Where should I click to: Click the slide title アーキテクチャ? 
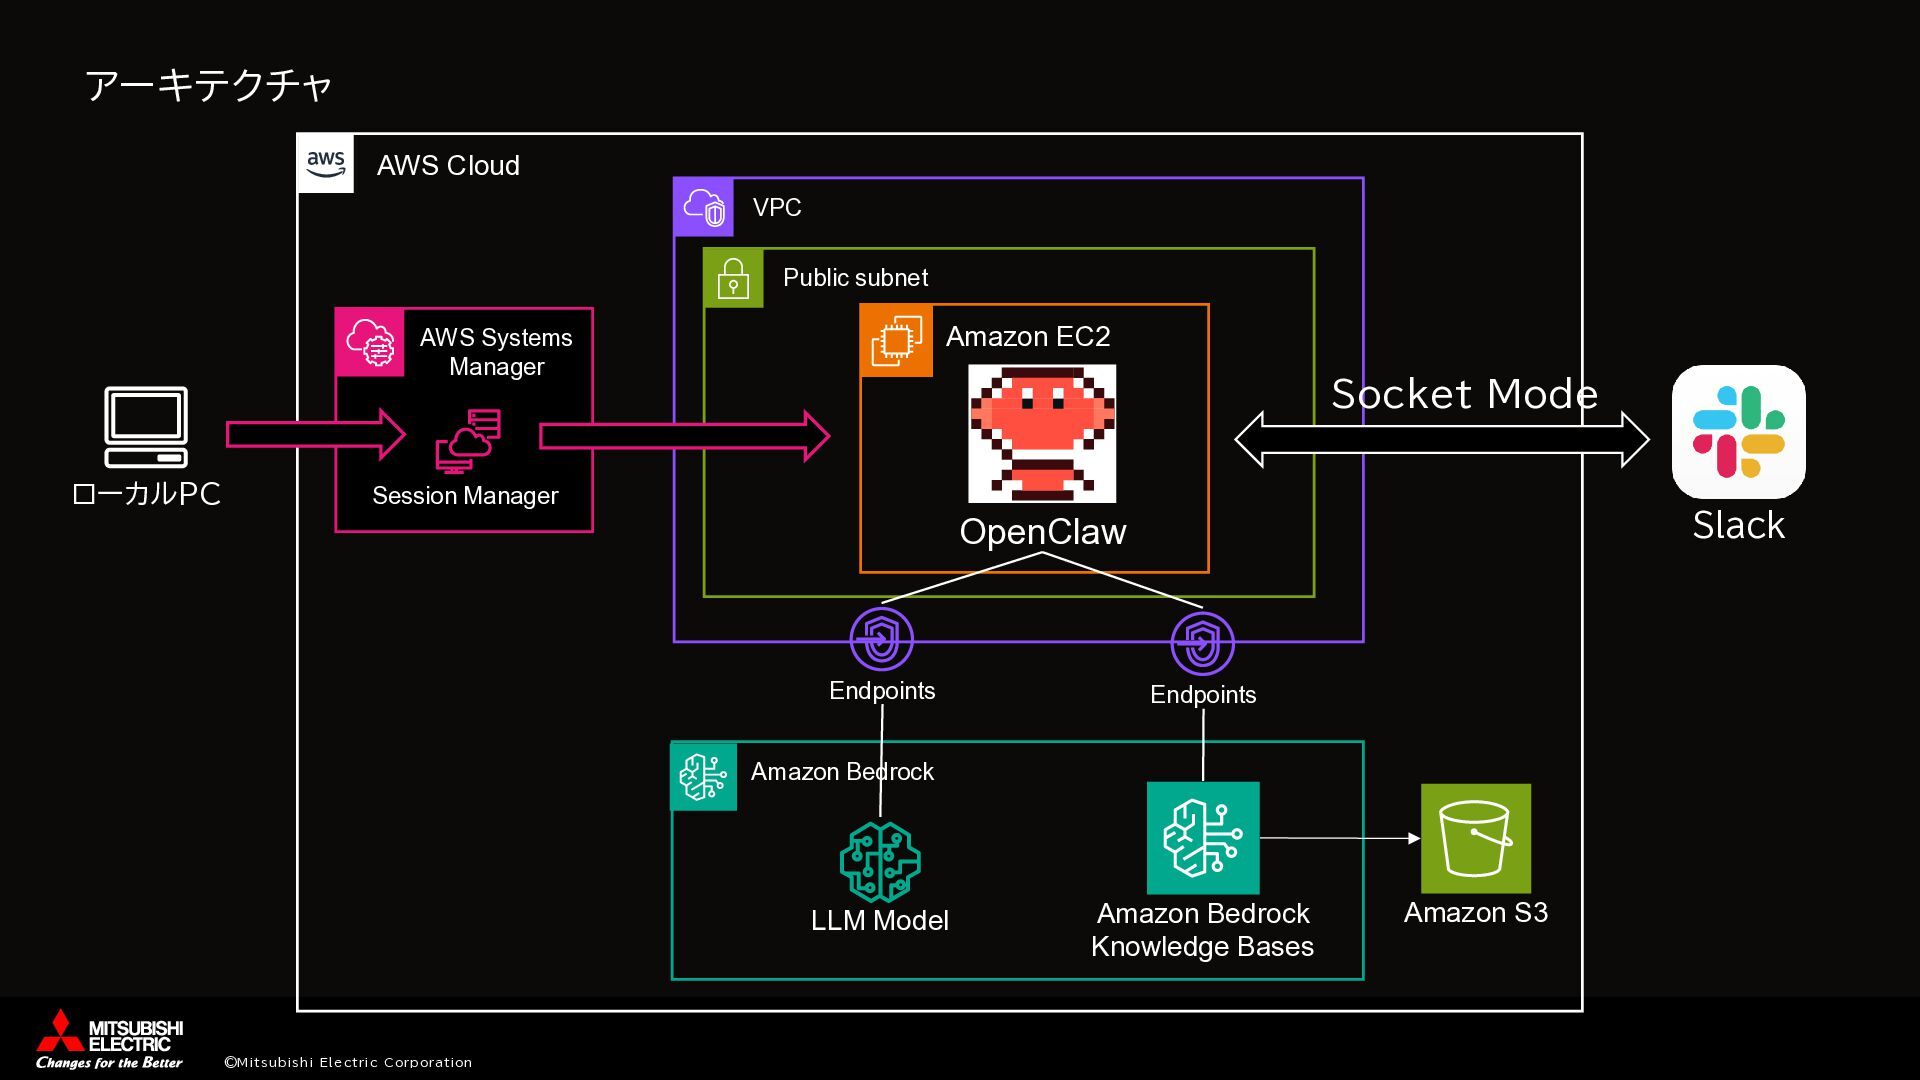(x=208, y=85)
